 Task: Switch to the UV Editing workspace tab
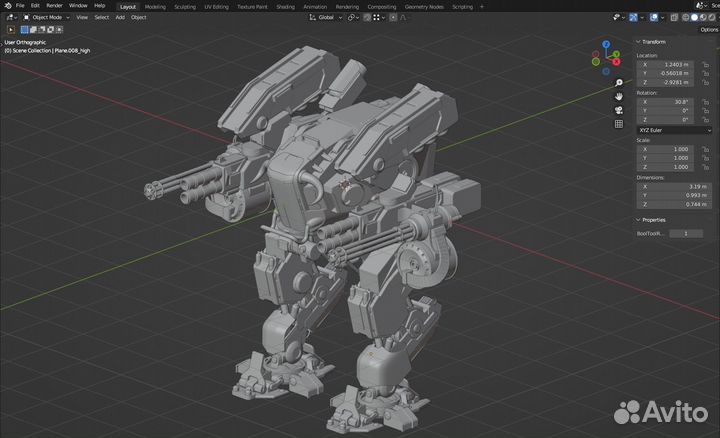(216, 6)
